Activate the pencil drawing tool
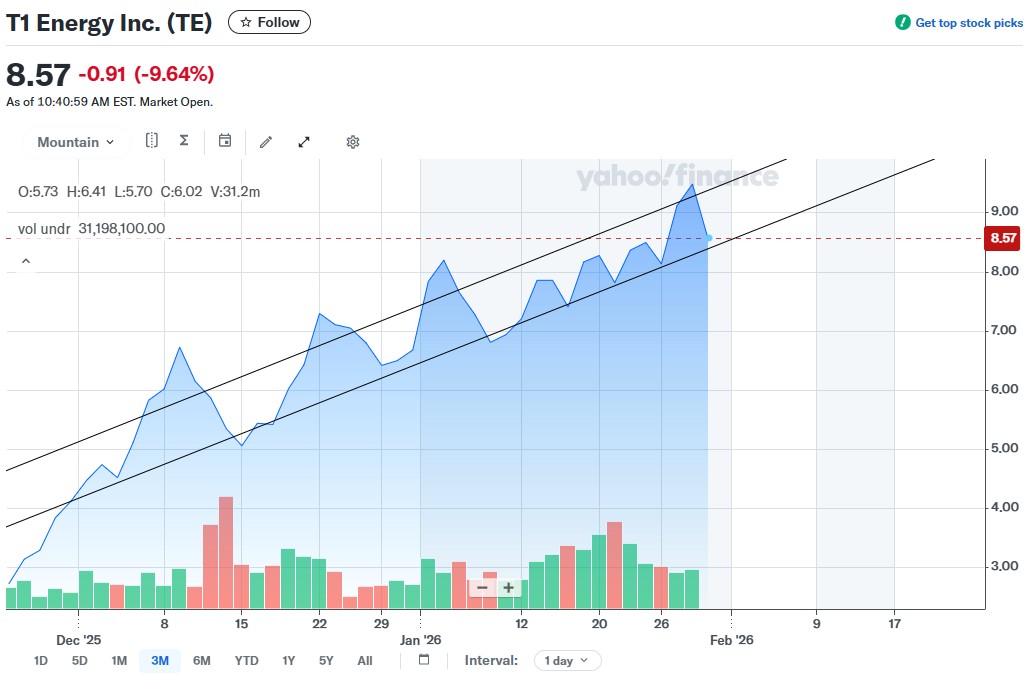Image resolution: width=1030 pixels, height=678 pixels. (x=266, y=142)
